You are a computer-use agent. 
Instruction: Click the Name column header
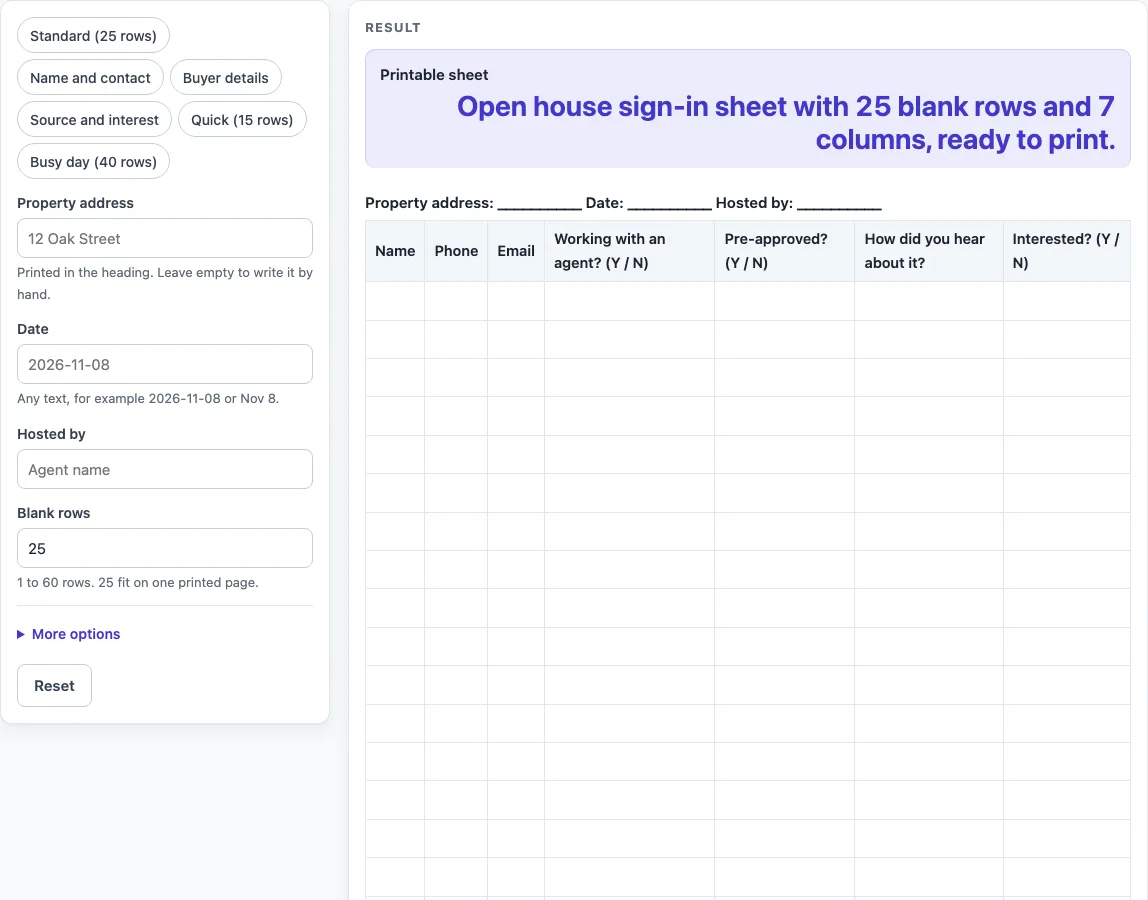click(395, 250)
